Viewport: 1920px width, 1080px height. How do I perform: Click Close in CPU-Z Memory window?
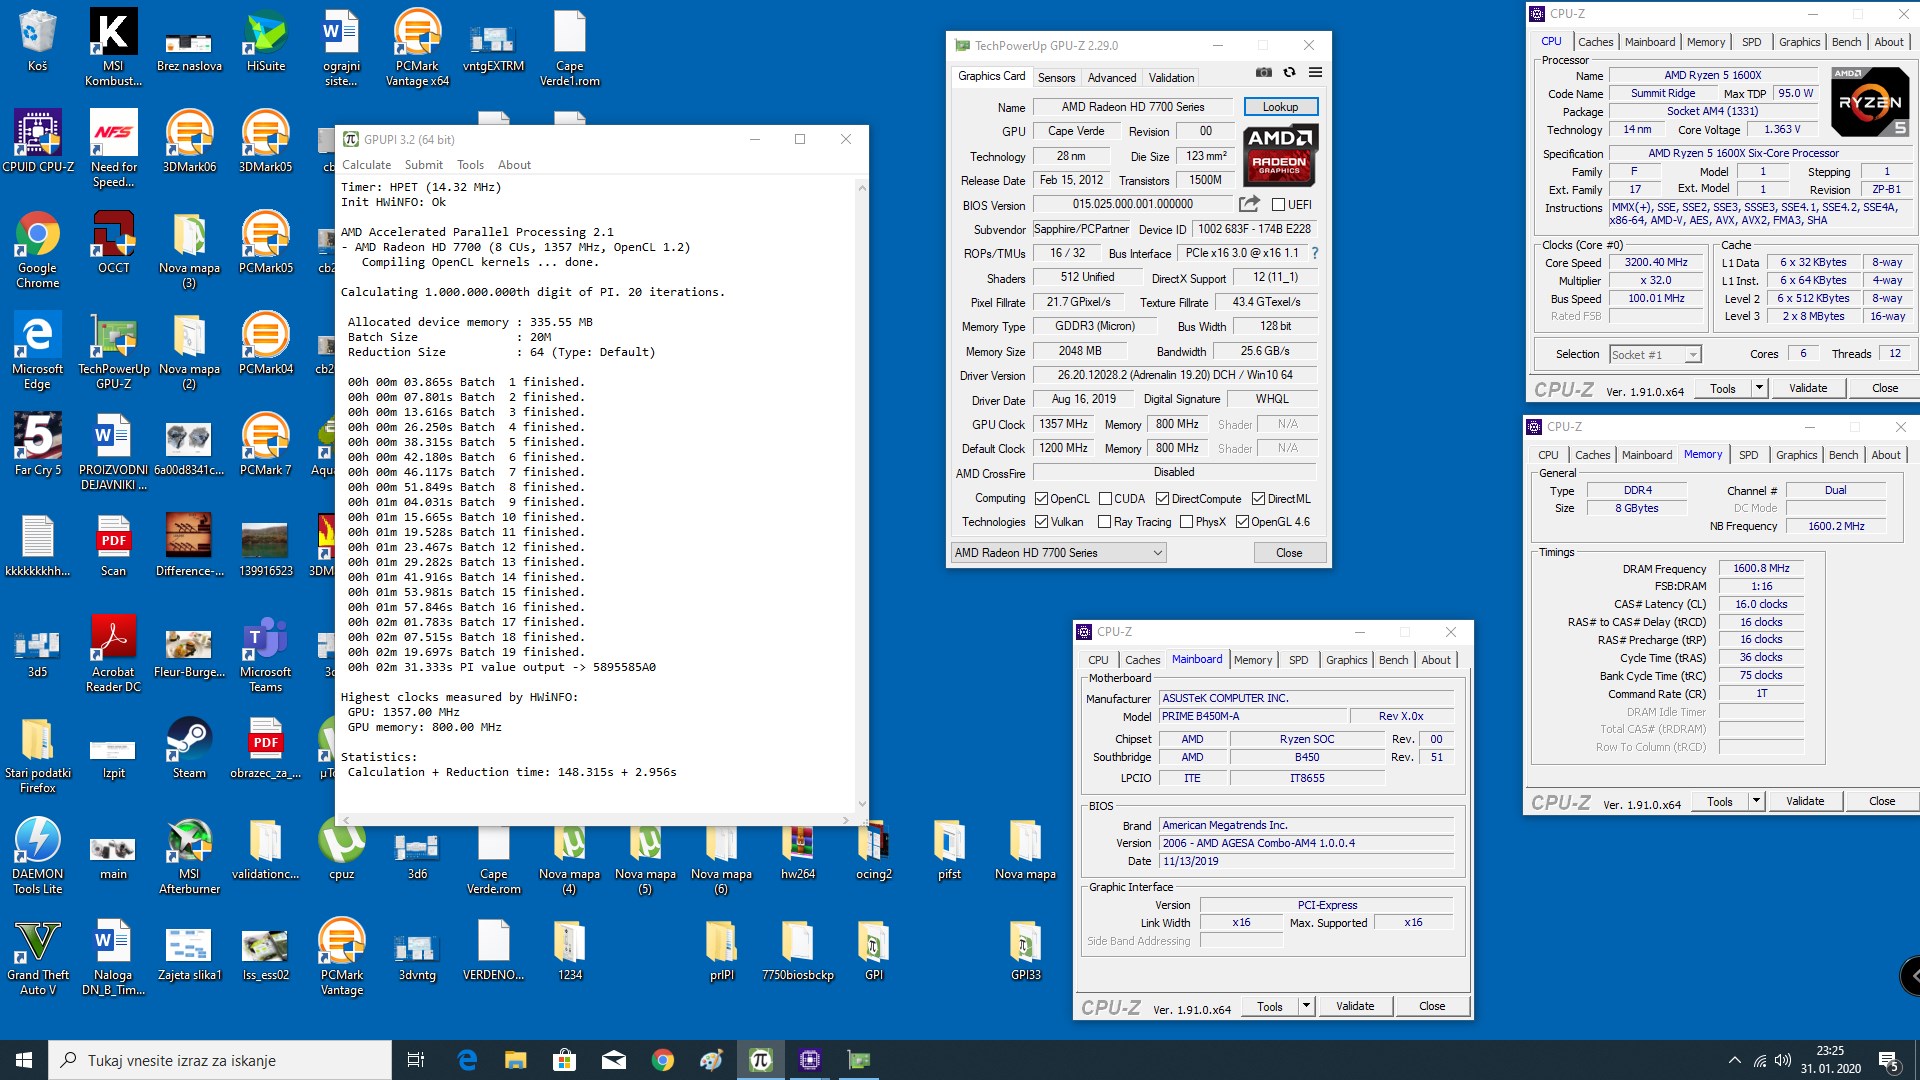click(1882, 801)
